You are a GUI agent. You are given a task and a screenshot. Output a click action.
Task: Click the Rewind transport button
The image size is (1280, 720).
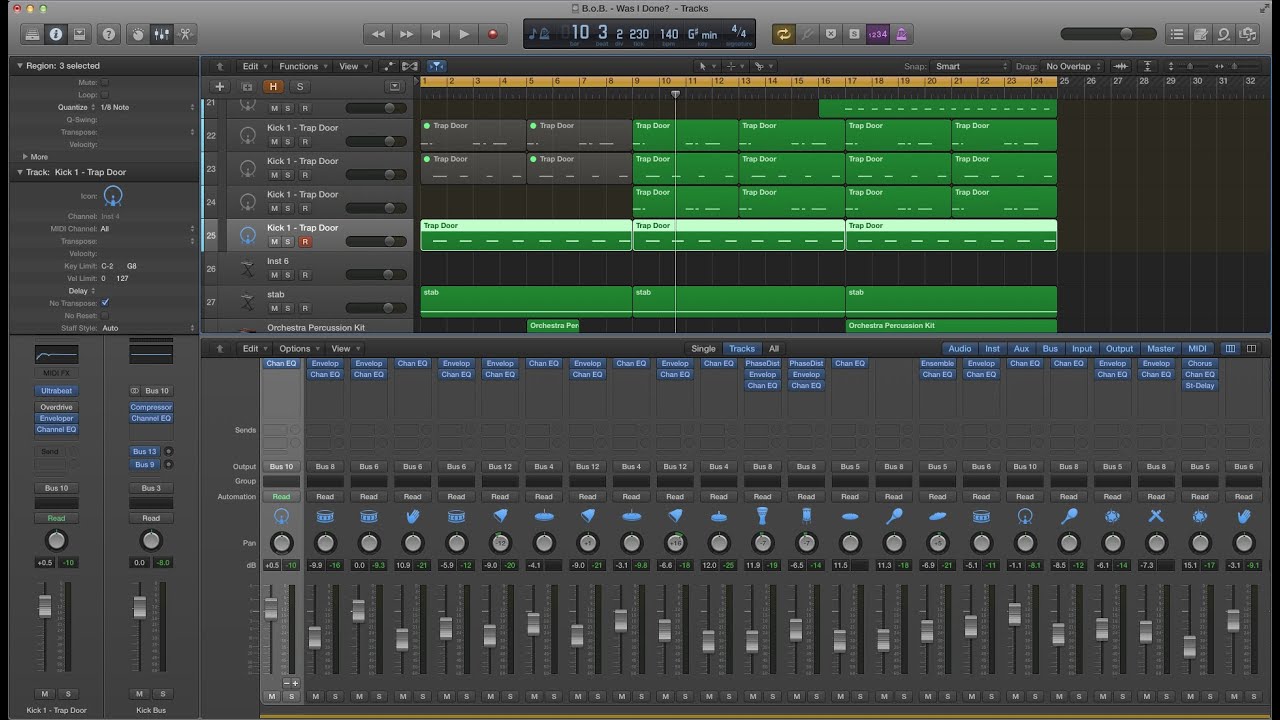pyautogui.click(x=378, y=34)
